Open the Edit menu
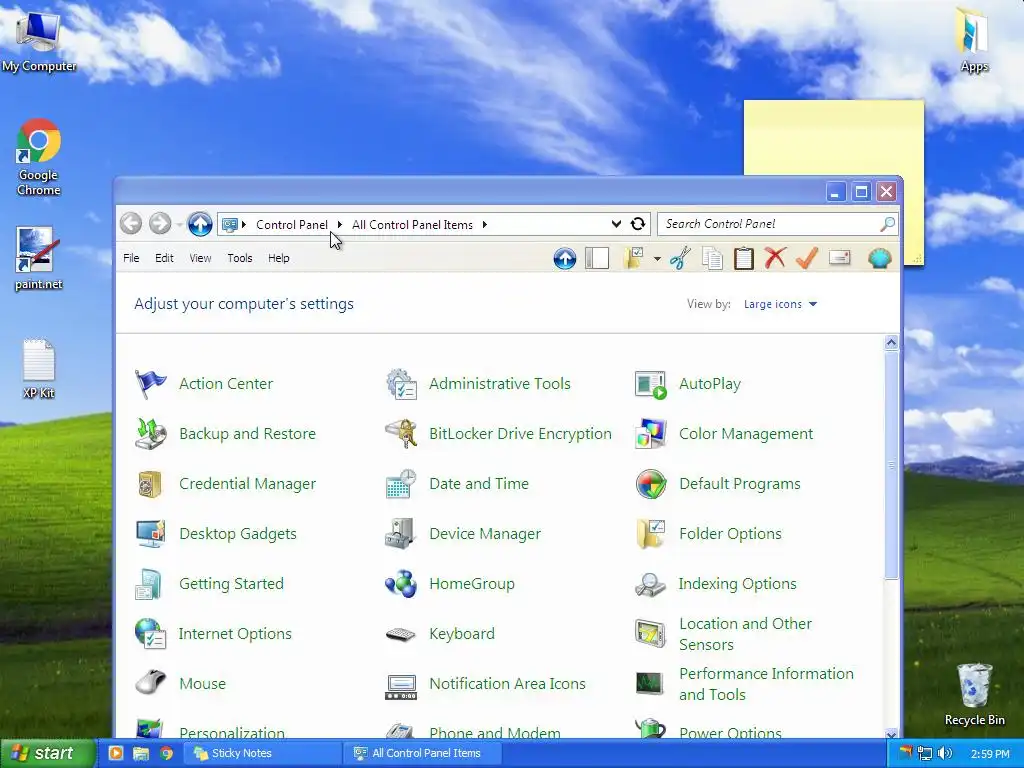The height and width of the screenshot is (768, 1024). click(x=164, y=258)
